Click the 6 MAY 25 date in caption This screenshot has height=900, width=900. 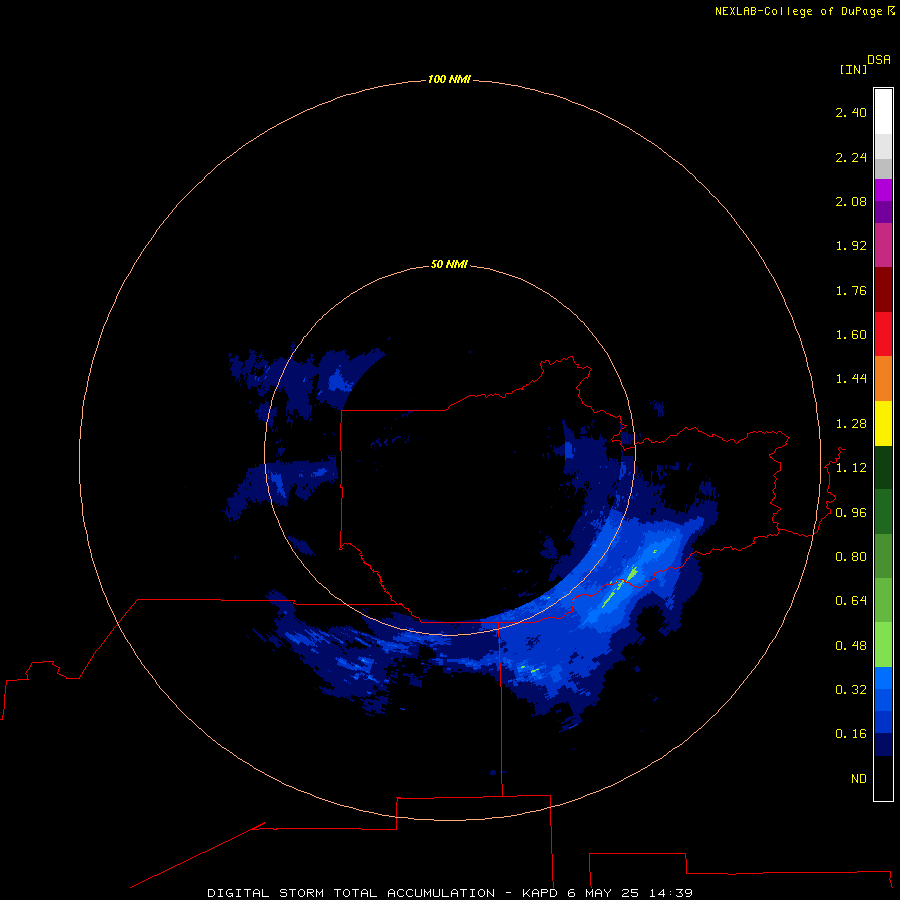coord(603,893)
